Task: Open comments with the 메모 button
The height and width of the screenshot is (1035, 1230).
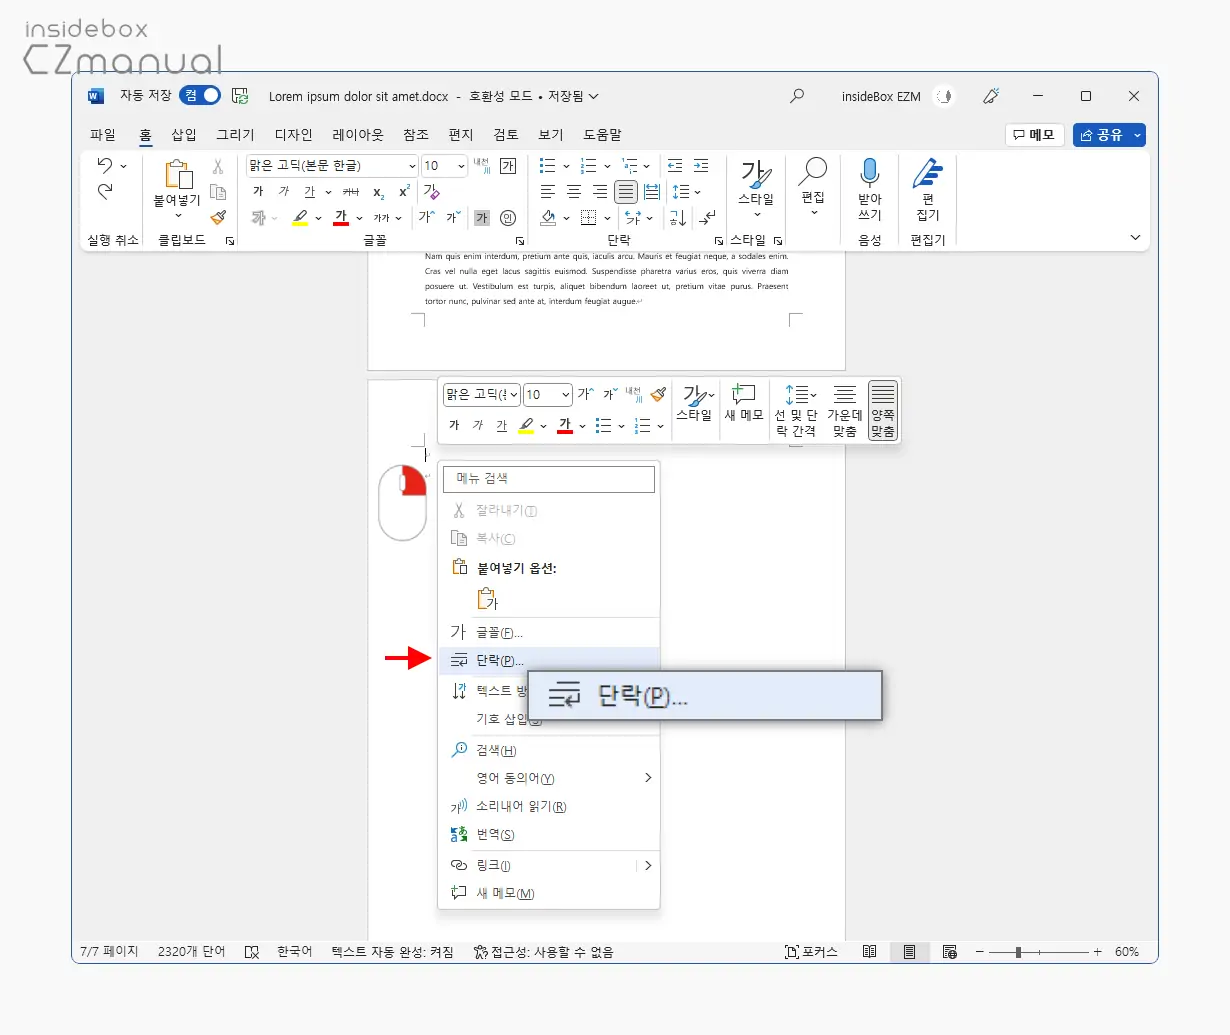Action: point(1034,134)
